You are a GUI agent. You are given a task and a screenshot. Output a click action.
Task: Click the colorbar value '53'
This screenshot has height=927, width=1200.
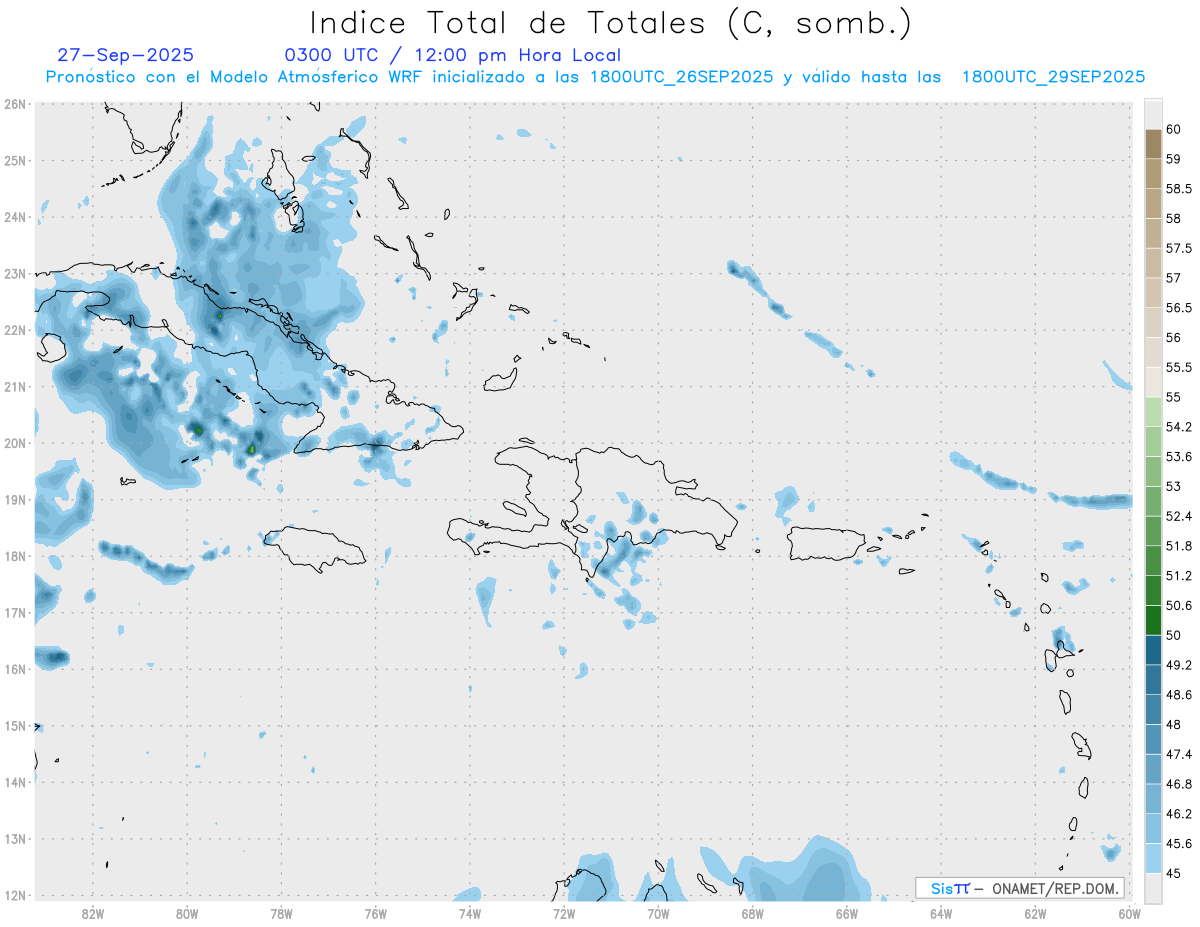pyautogui.click(x=1173, y=486)
